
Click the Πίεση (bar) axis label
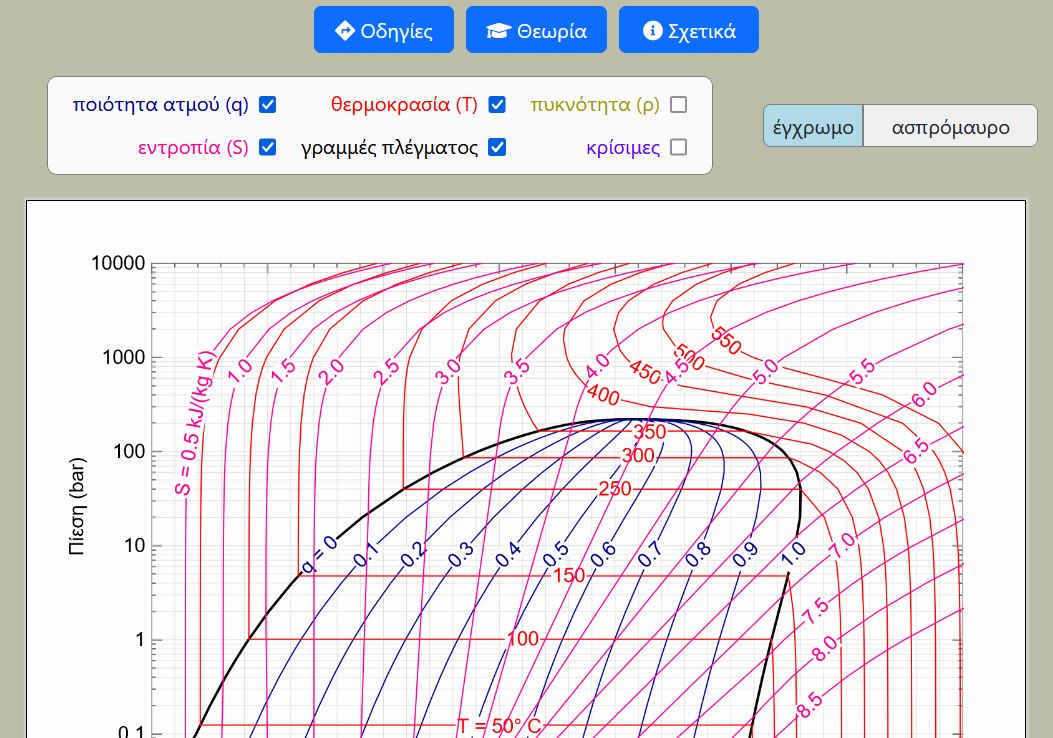click(78, 506)
